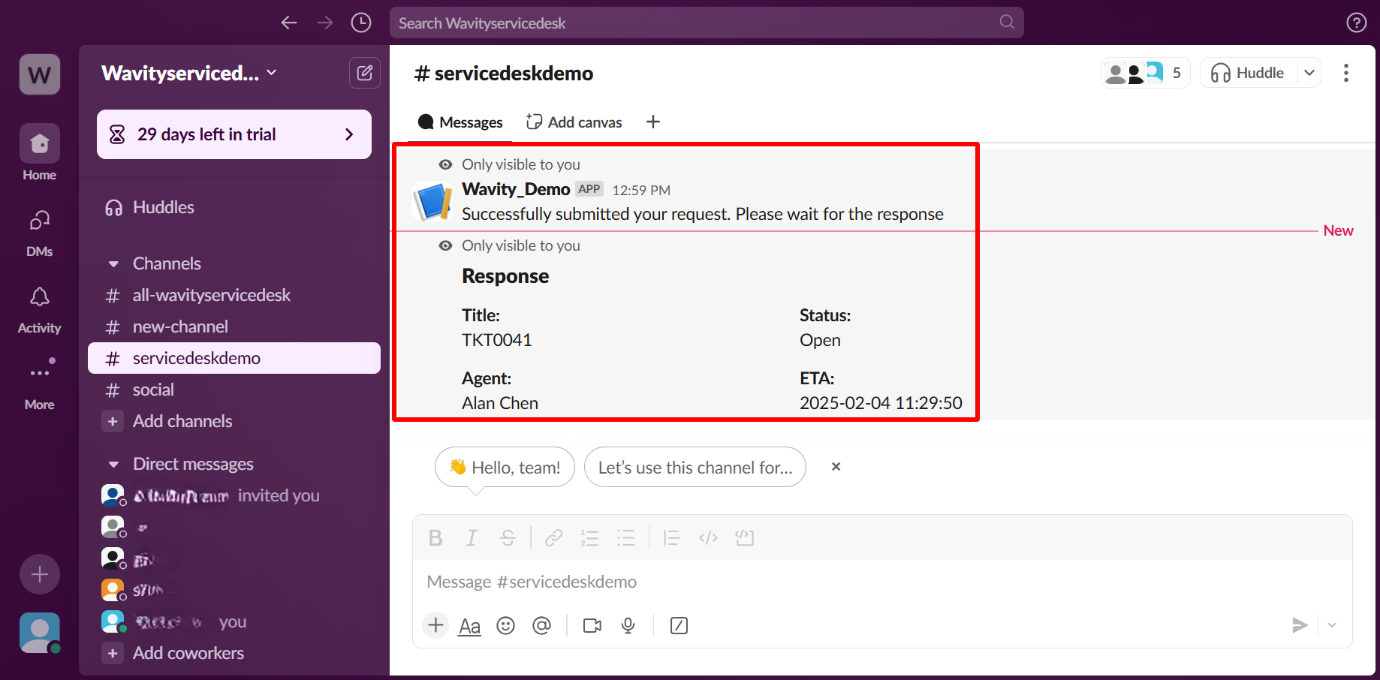Screen dimensions: 1380x680
Task: Click the Add canvas tab
Action: [x=574, y=122]
